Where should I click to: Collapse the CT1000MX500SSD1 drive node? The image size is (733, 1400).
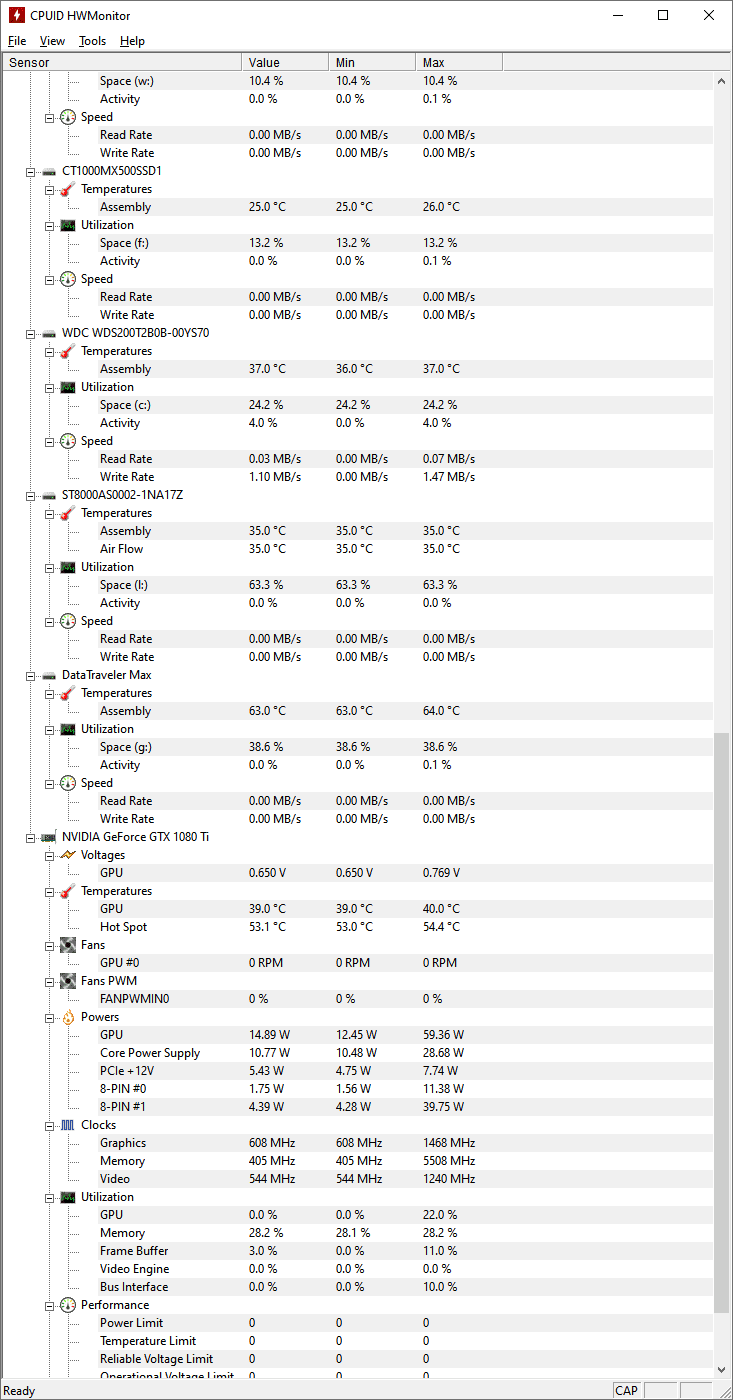coord(31,171)
